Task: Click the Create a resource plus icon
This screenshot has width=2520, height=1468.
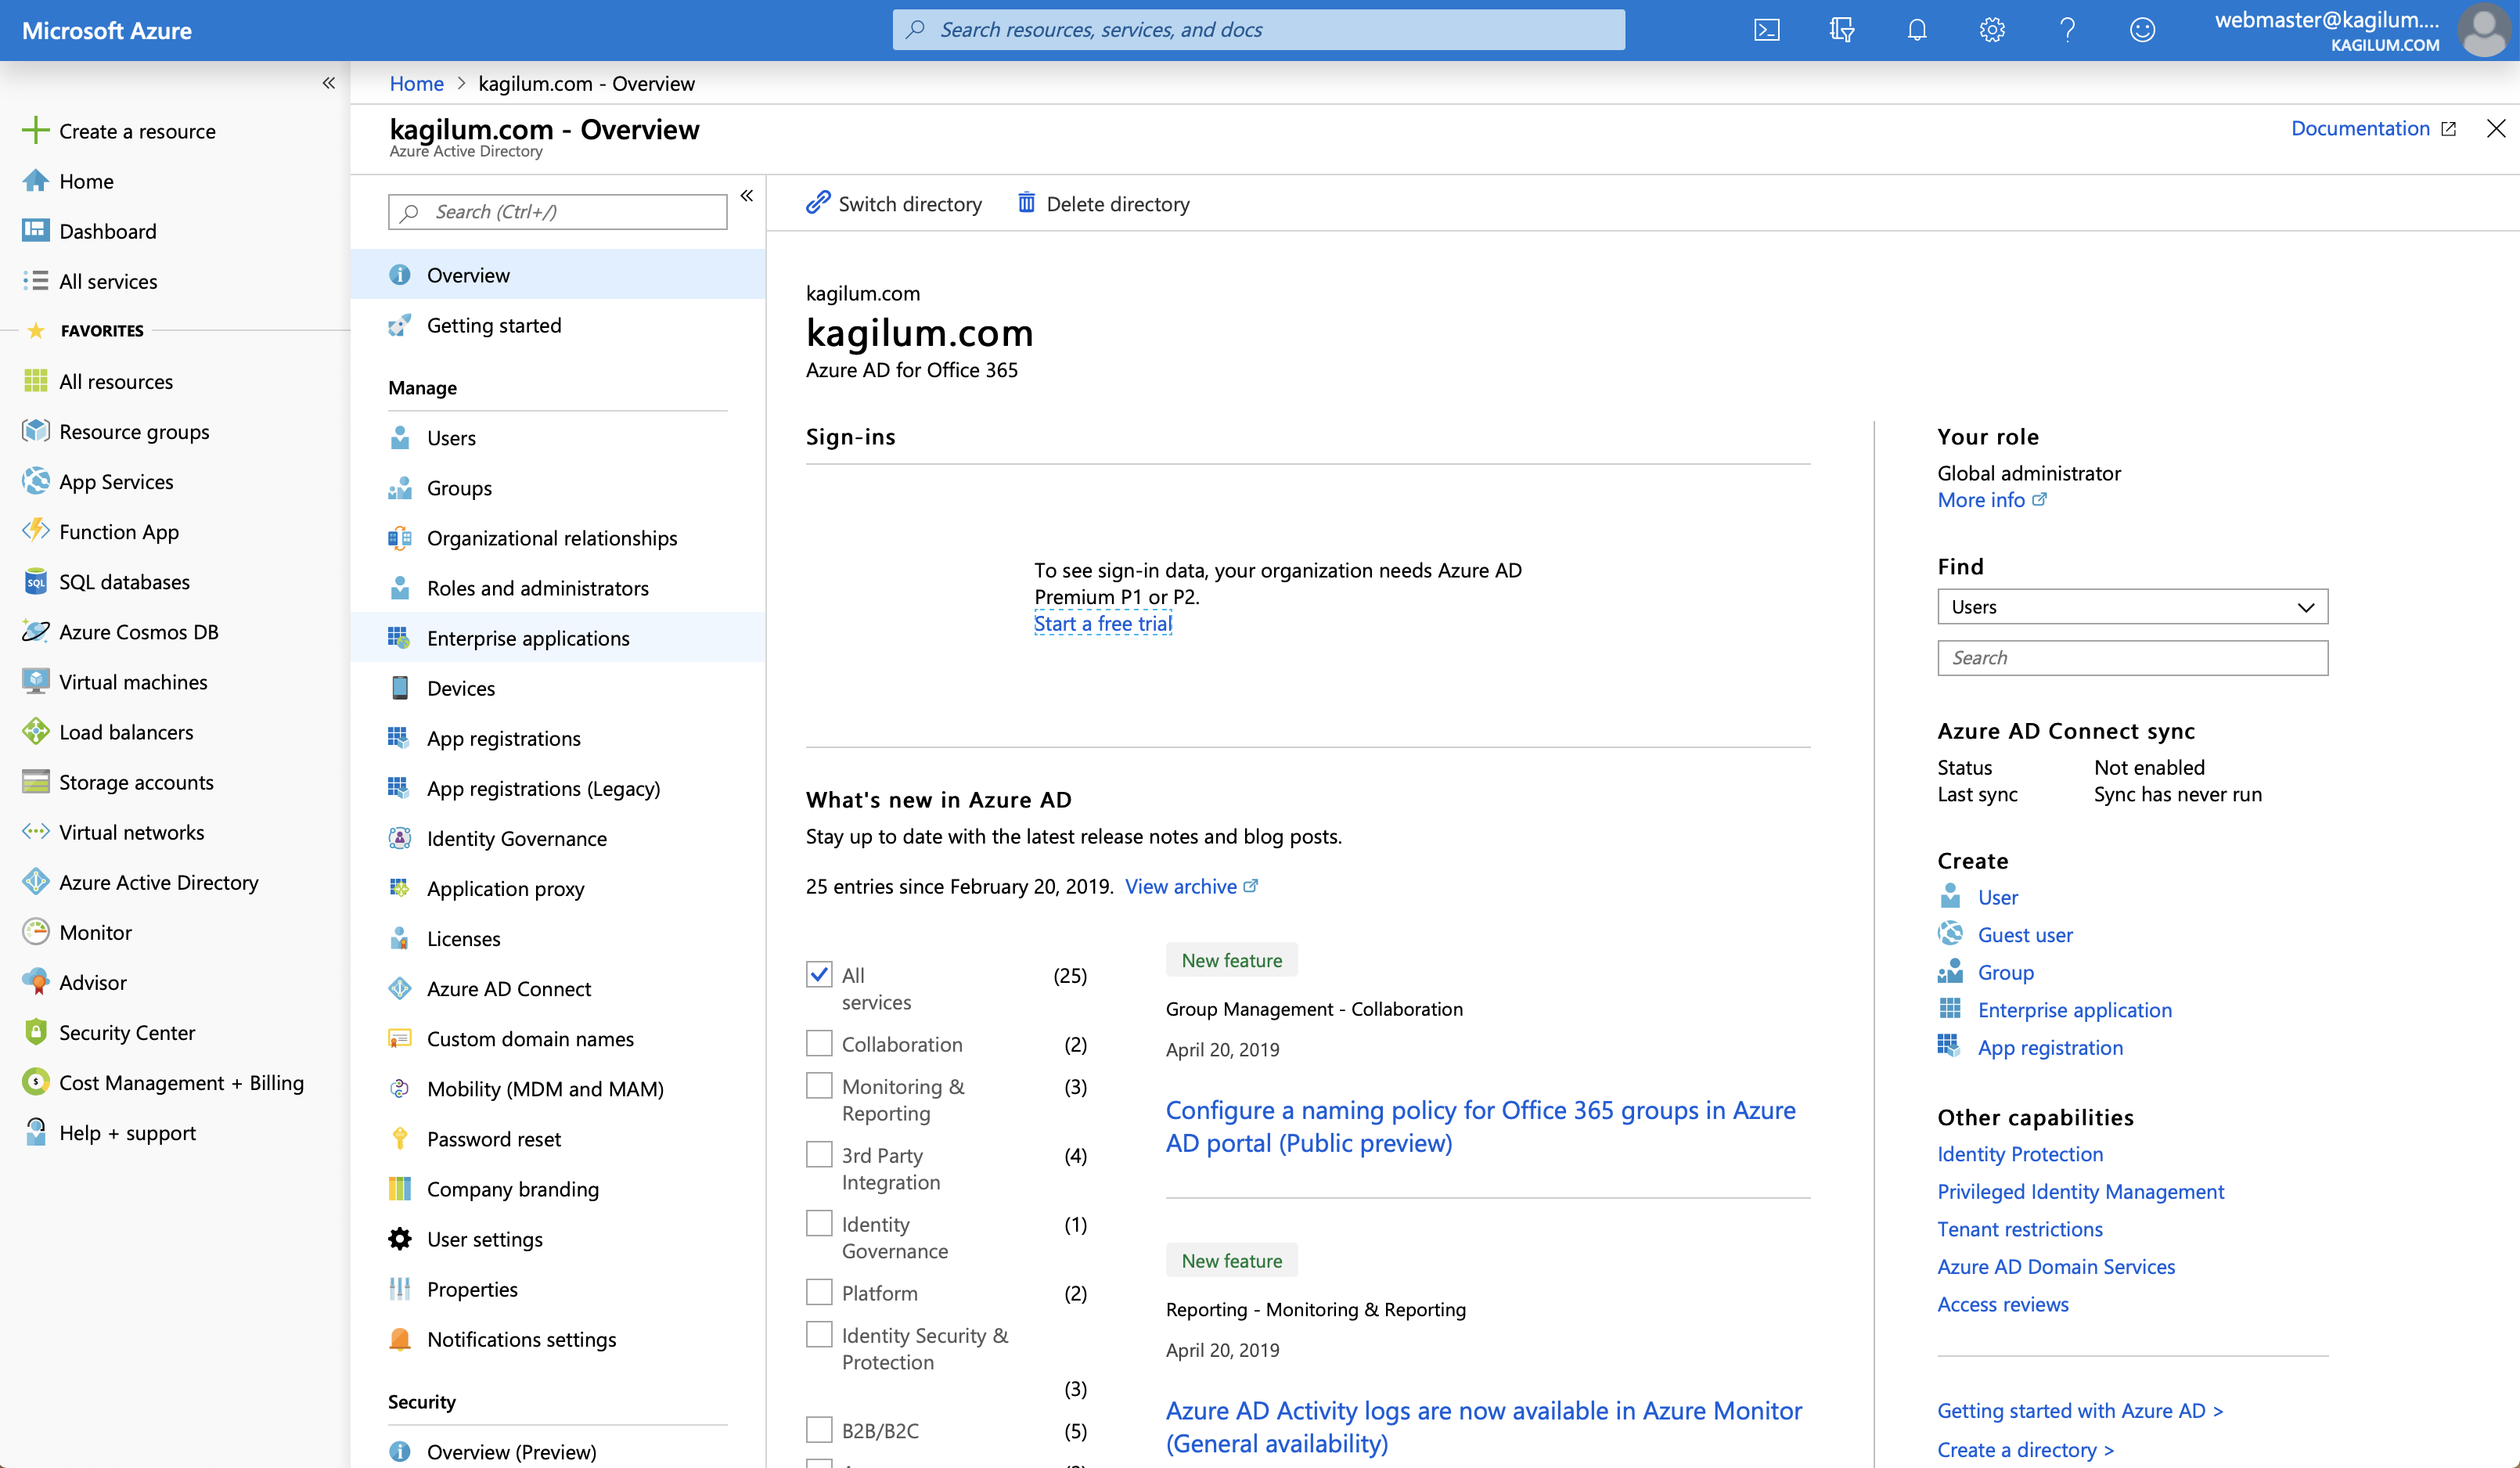Action: pyautogui.click(x=35, y=130)
